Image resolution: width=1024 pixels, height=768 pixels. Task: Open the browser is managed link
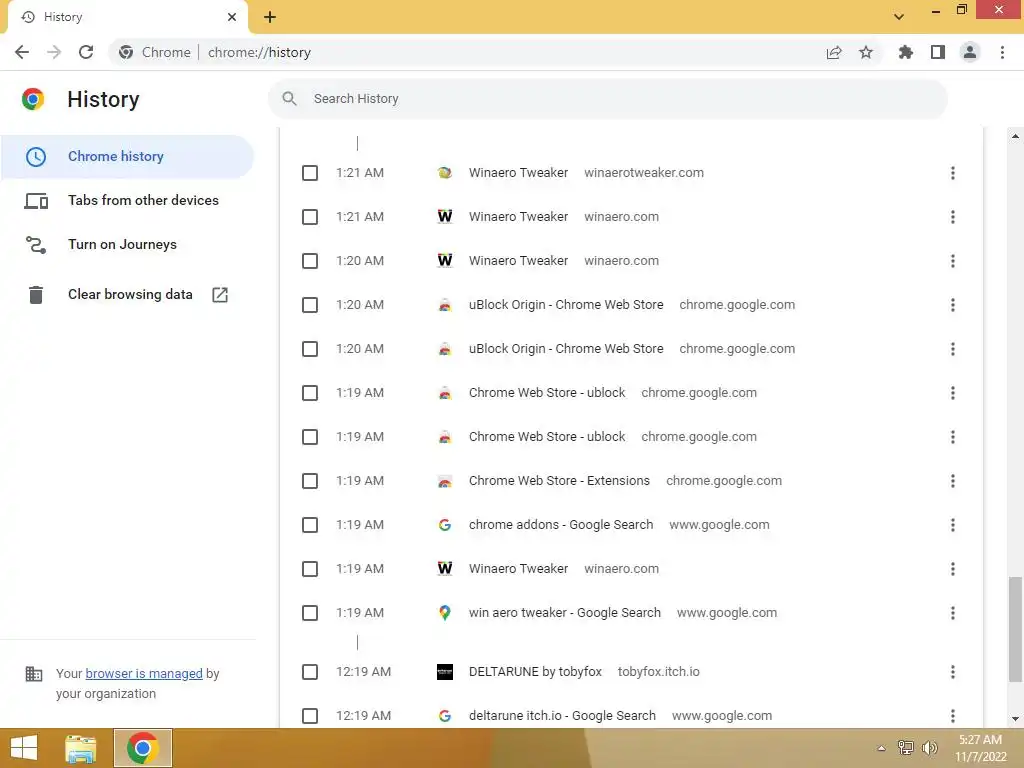(x=144, y=673)
